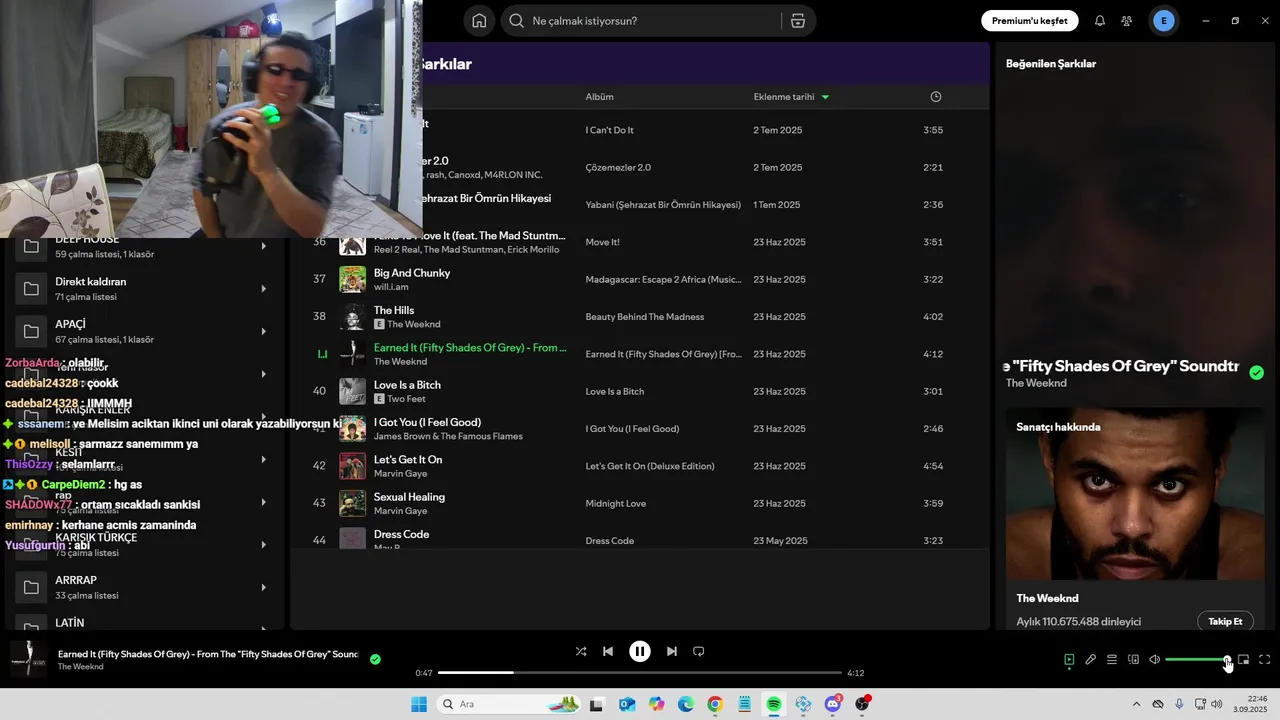Skip to the previous track
This screenshot has height=720, width=1280.
tap(608, 651)
